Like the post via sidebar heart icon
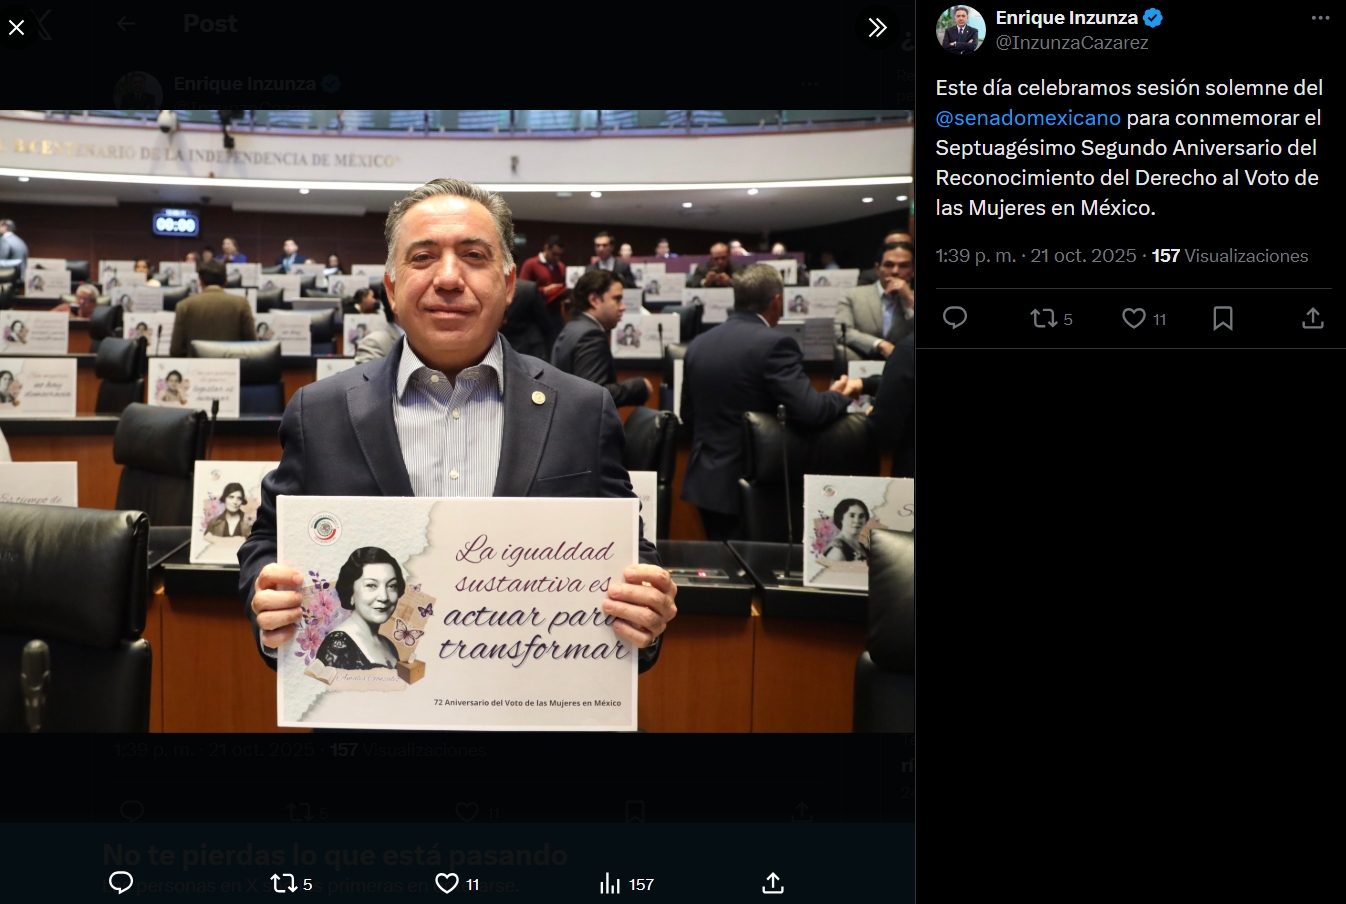The height and width of the screenshot is (904, 1346). (x=1144, y=319)
